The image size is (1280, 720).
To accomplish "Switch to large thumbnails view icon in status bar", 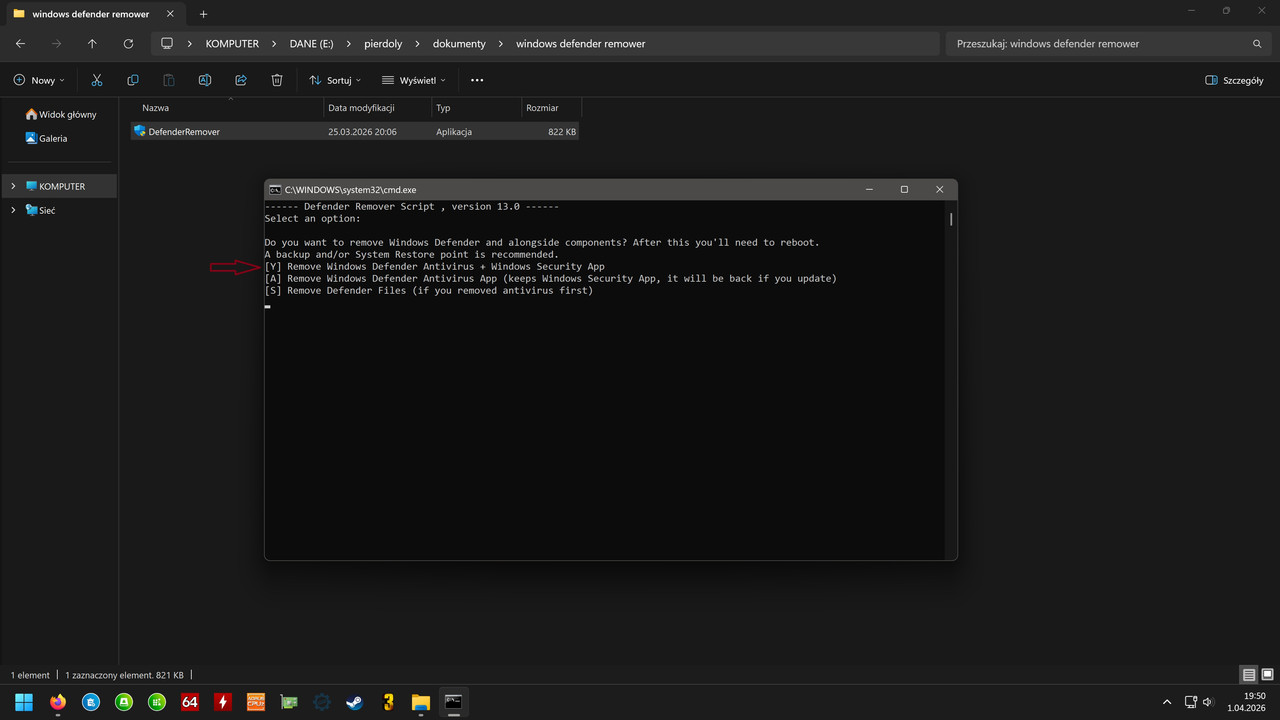I will (x=1267, y=675).
